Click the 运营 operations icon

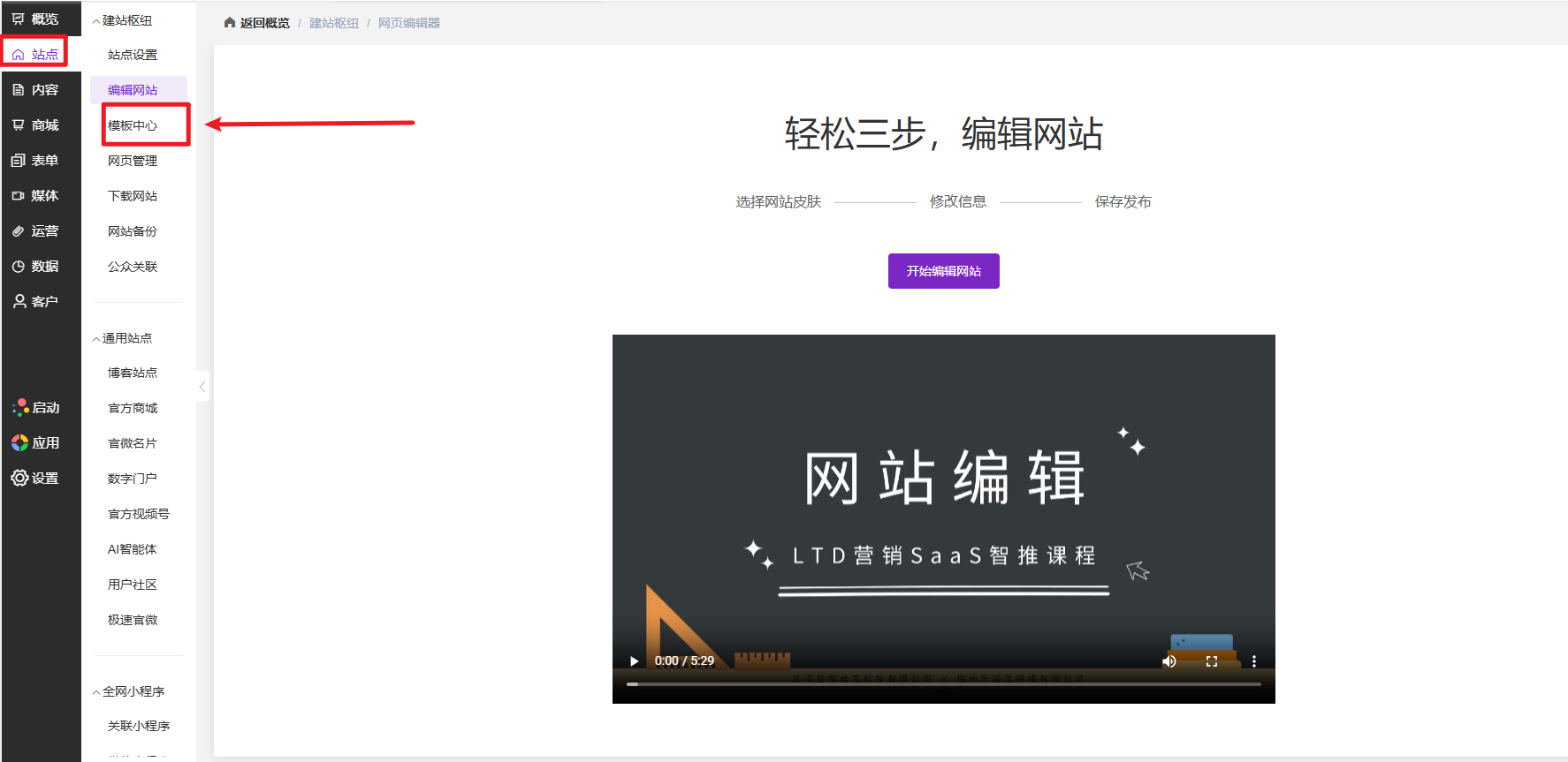pyautogui.click(x=18, y=231)
